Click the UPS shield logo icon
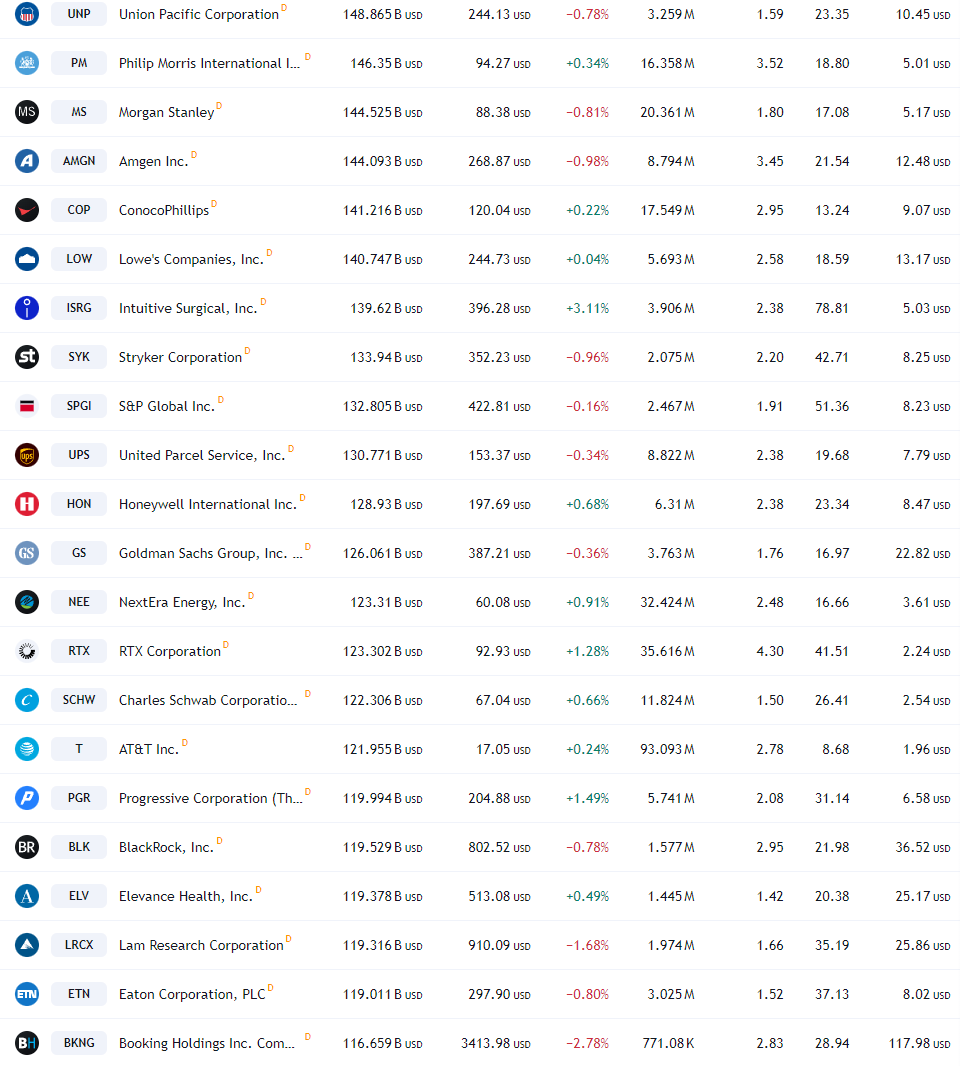 point(27,455)
